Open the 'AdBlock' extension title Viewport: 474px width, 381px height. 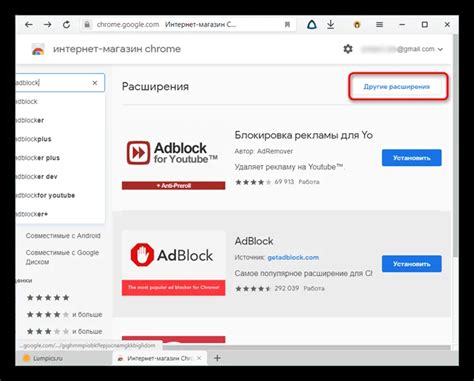[x=254, y=241]
